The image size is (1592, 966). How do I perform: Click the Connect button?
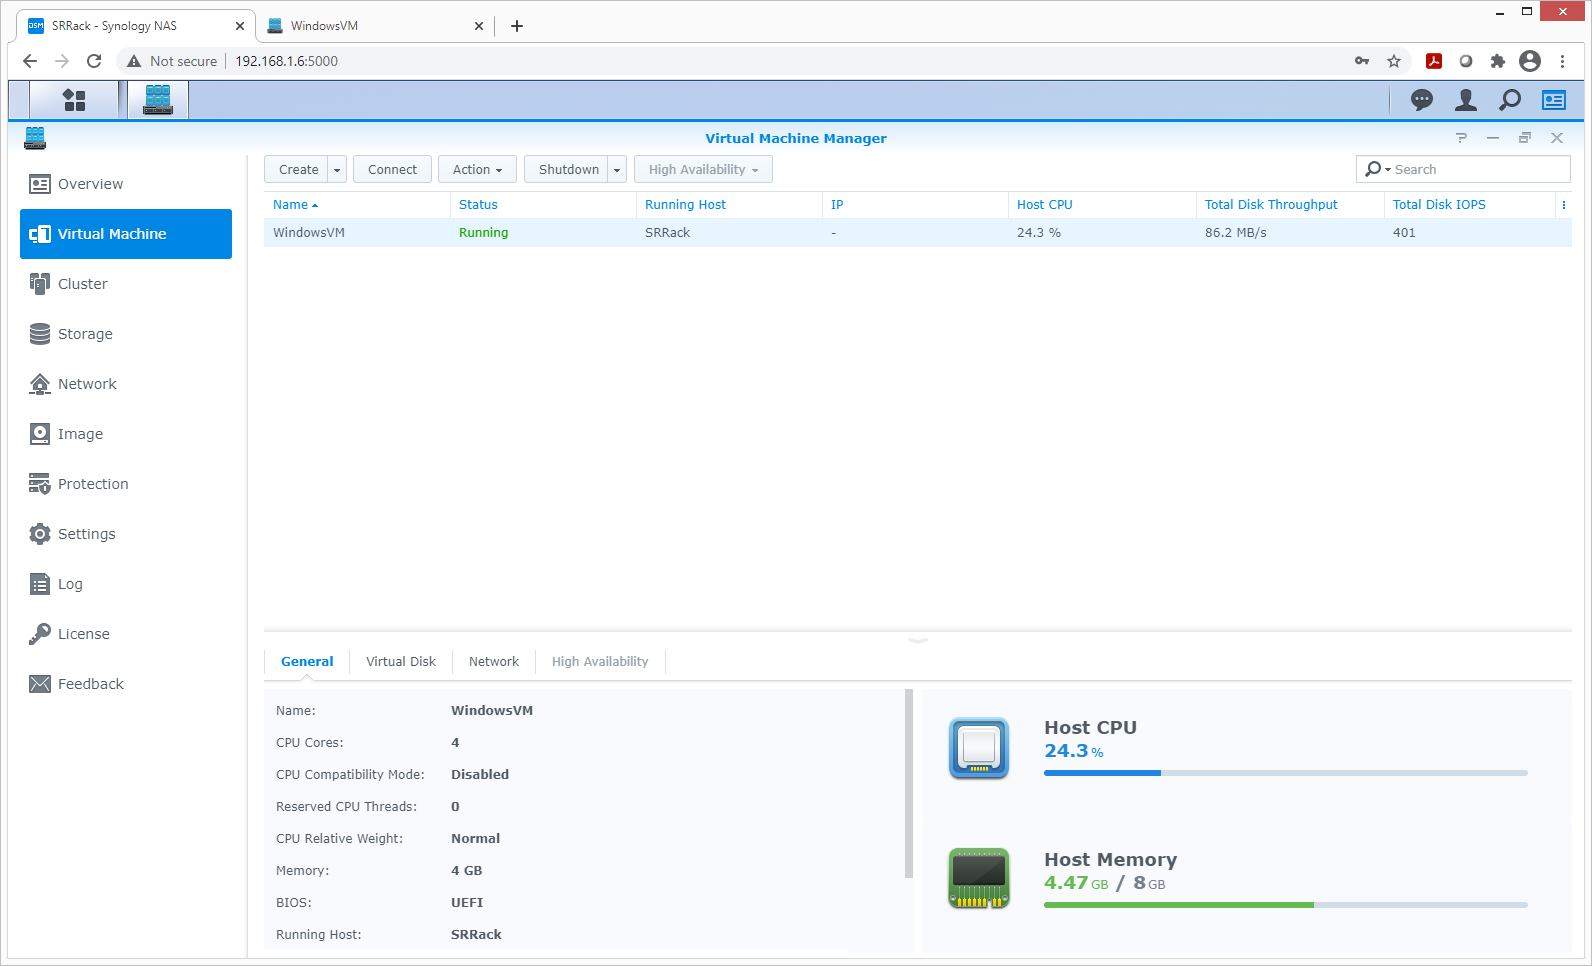coord(392,170)
